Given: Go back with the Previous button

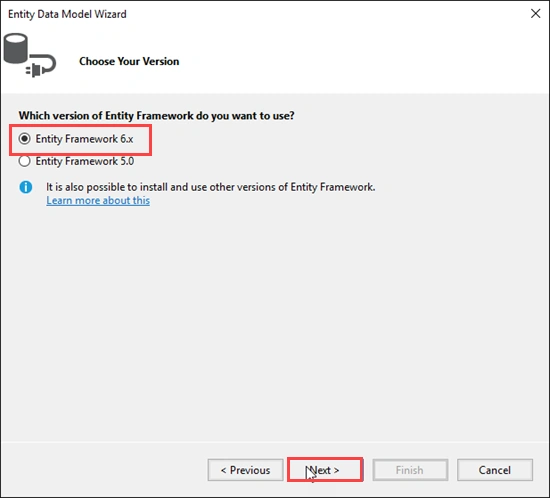Looking at the screenshot, I should pyautogui.click(x=246, y=470).
